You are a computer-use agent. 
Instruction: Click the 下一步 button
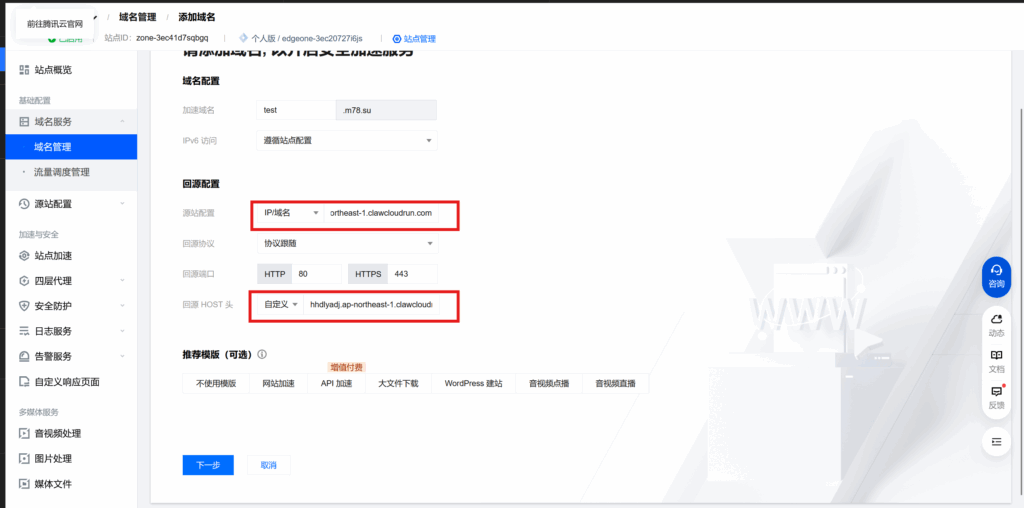(208, 465)
